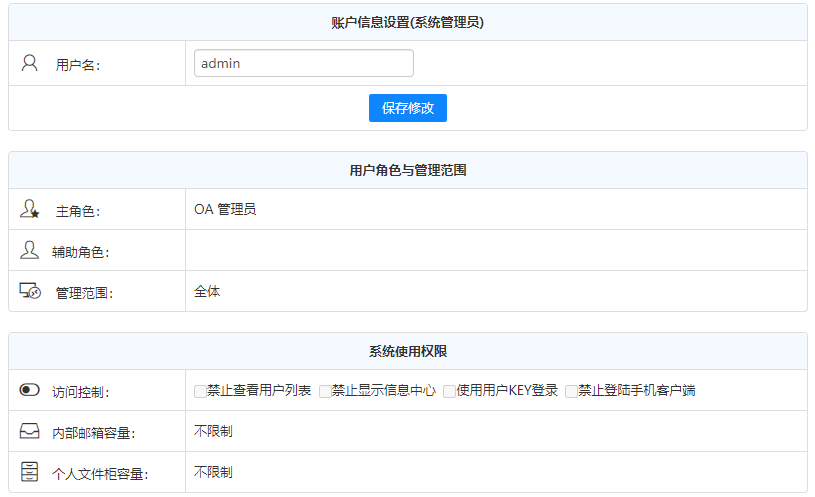Click the switch icon next to 访问控制
815x497 pixels.
(x=30, y=390)
